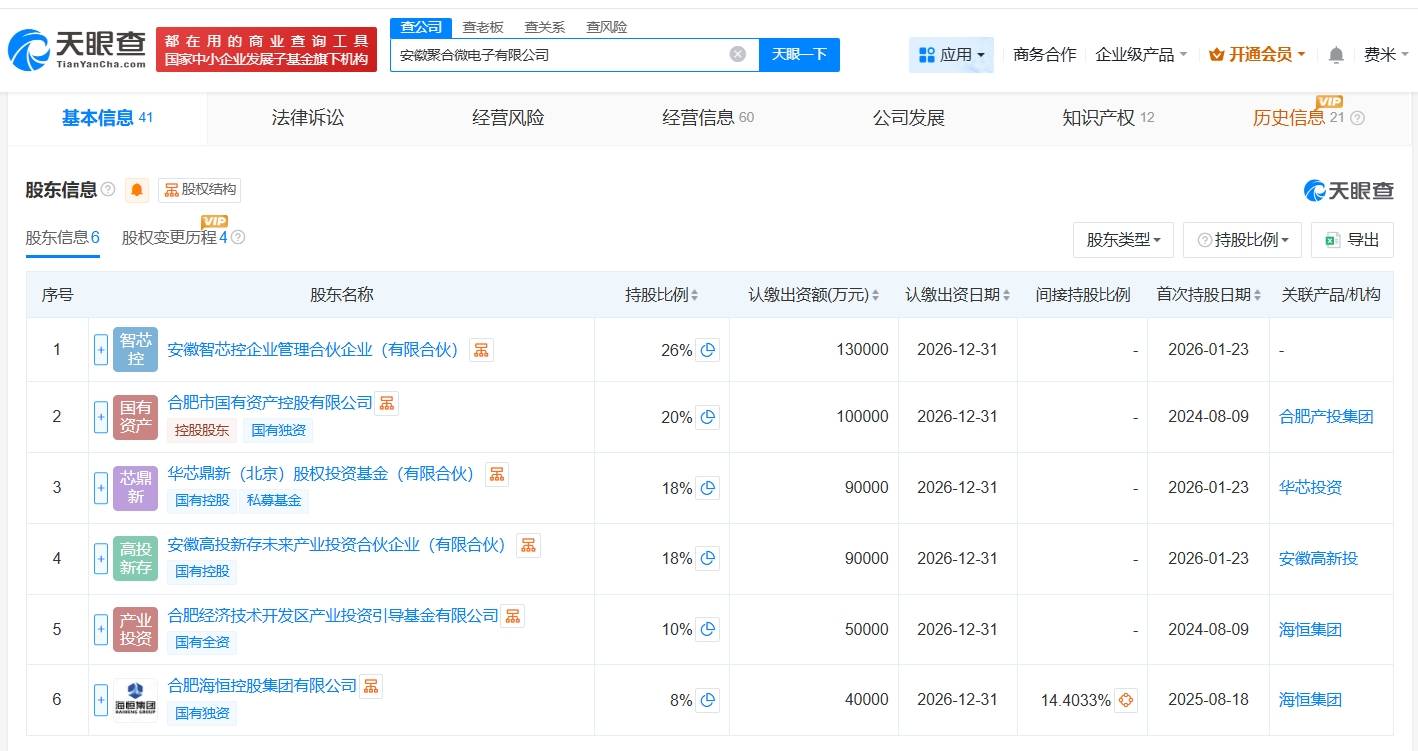Screen dimensions: 1418x751
Task: Click the indirect holding icon beside 14.4033%
Action: (x=1127, y=700)
